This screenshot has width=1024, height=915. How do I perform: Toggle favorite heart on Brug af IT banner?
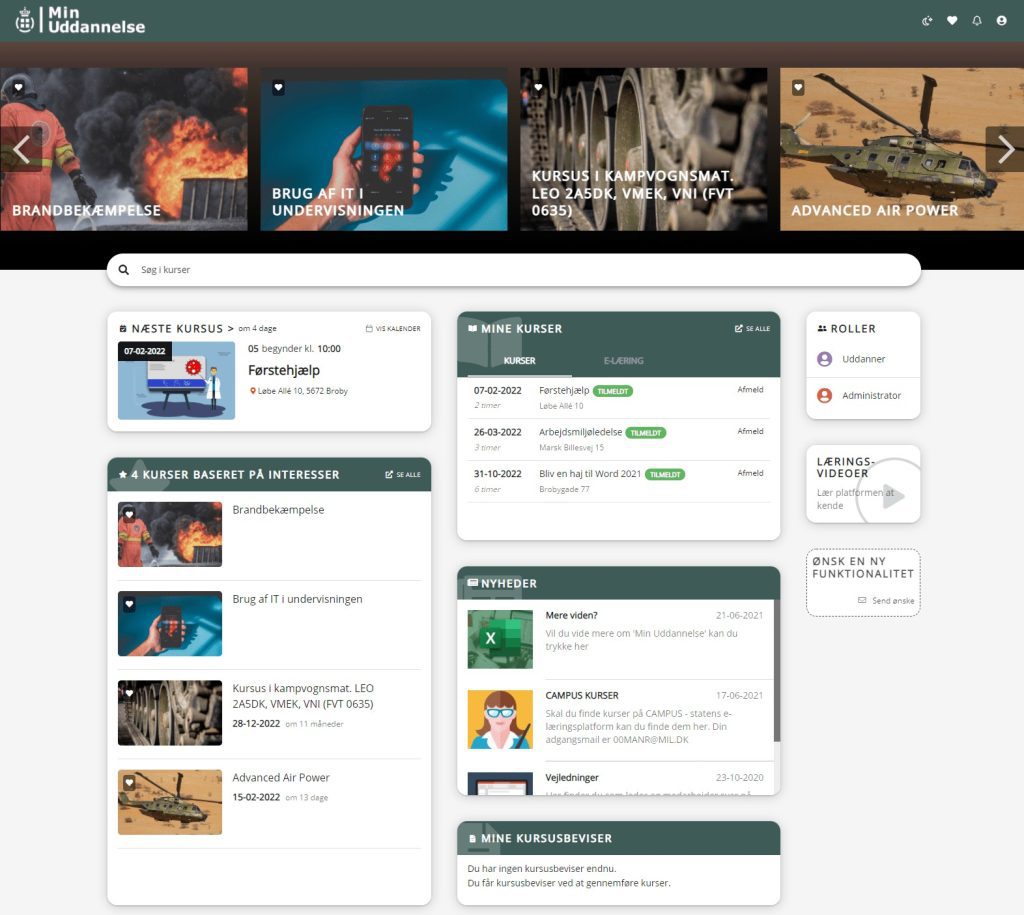click(278, 88)
